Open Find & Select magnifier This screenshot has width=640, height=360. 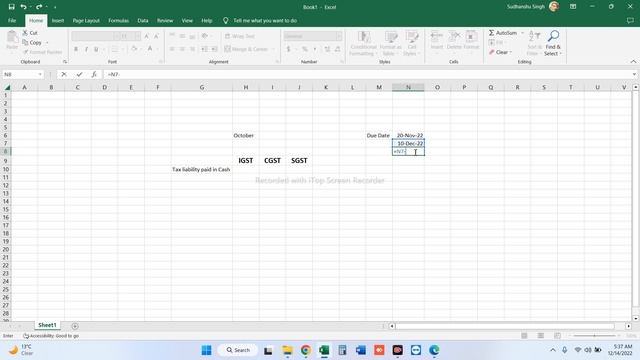click(x=553, y=43)
